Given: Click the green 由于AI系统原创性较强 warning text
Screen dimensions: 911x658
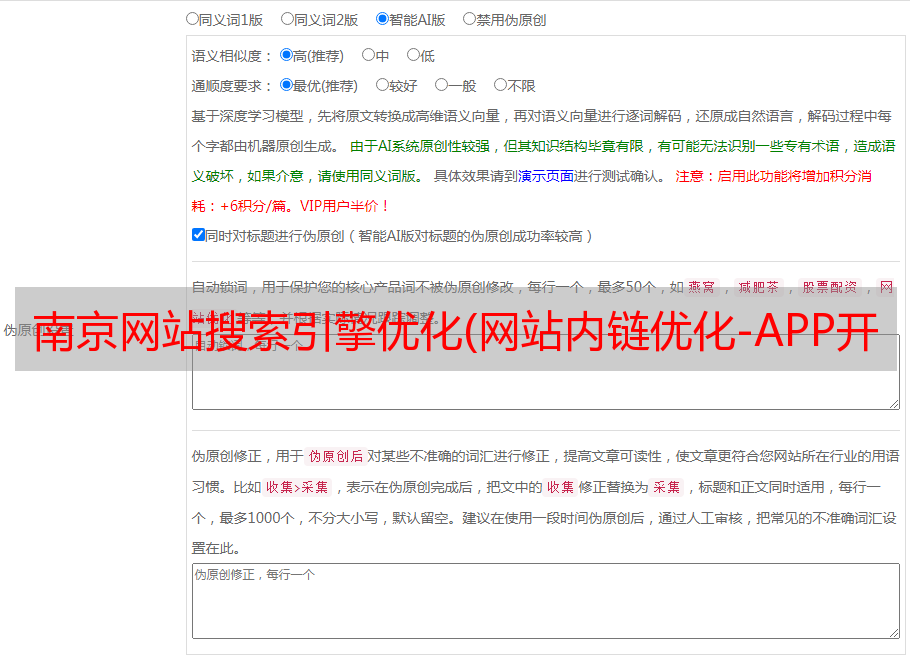Looking at the screenshot, I should pyautogui.click(x=420, y=146).
